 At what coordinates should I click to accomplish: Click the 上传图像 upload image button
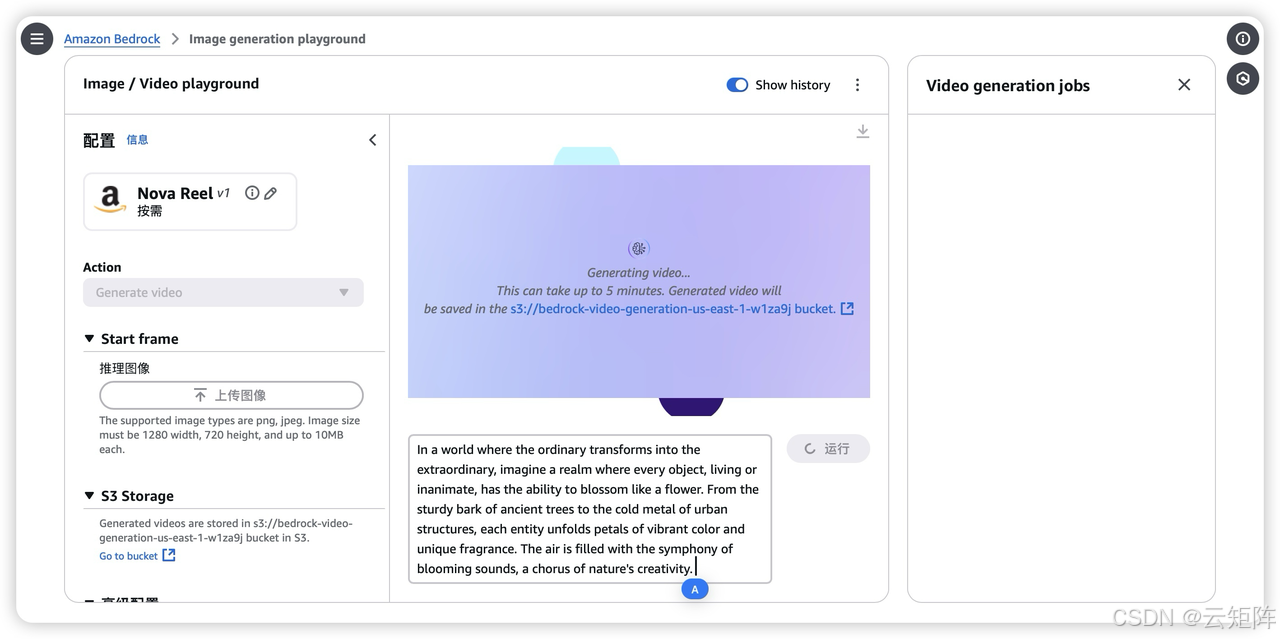[x=231, y=395]
